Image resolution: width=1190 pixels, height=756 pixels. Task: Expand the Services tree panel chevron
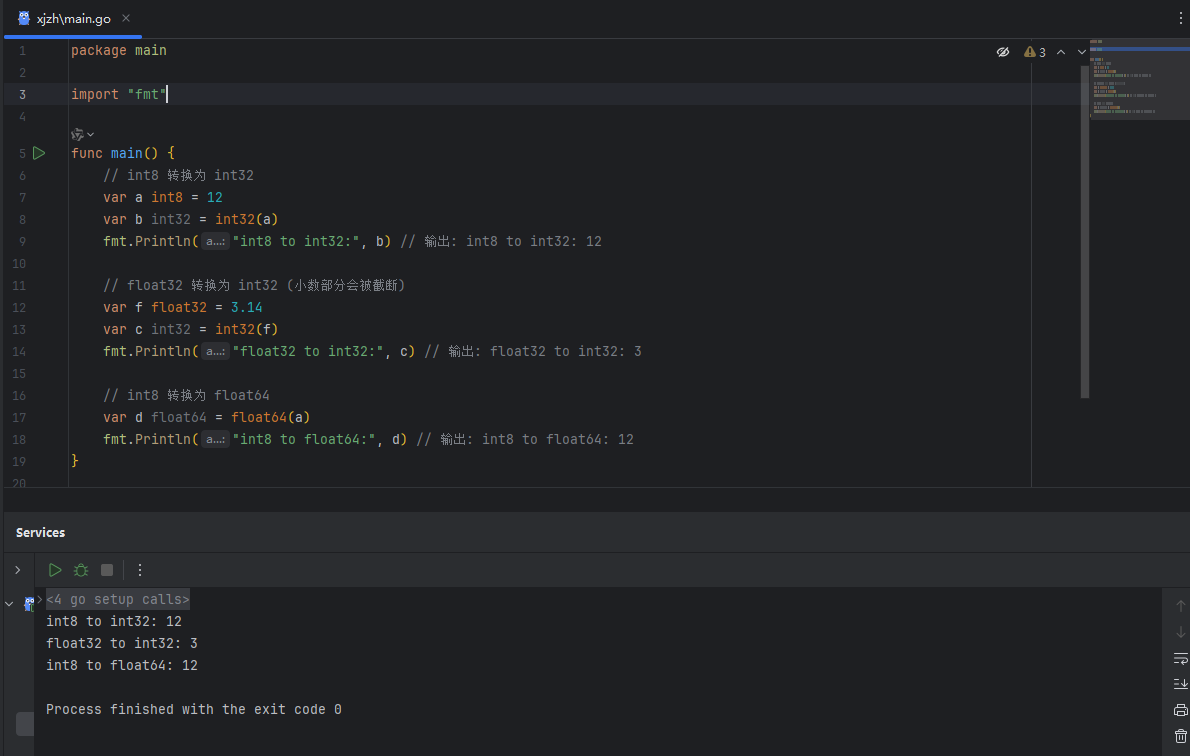[x=17, y=570]
